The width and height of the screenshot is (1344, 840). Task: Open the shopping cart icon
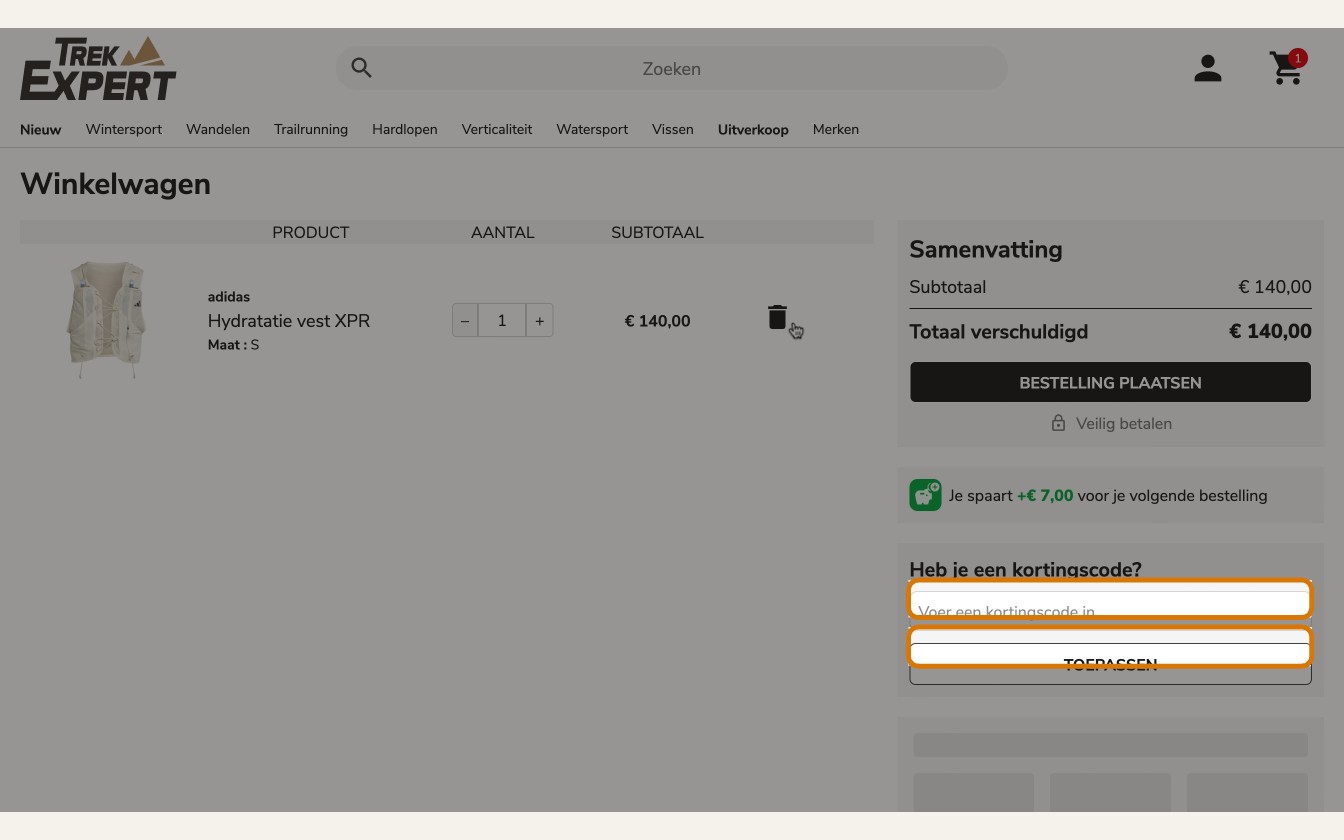point(1287,68)
